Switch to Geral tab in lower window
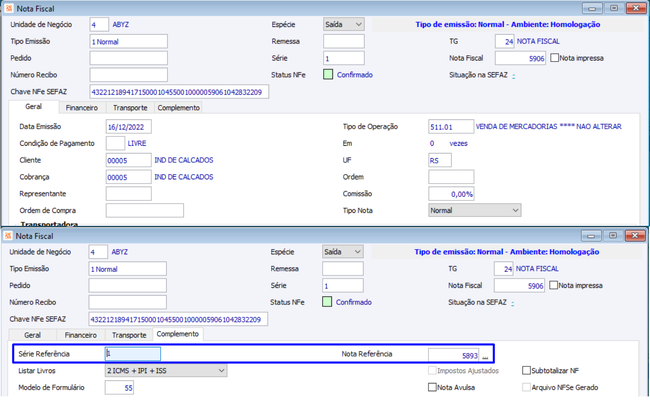 [x=32, y=335]
